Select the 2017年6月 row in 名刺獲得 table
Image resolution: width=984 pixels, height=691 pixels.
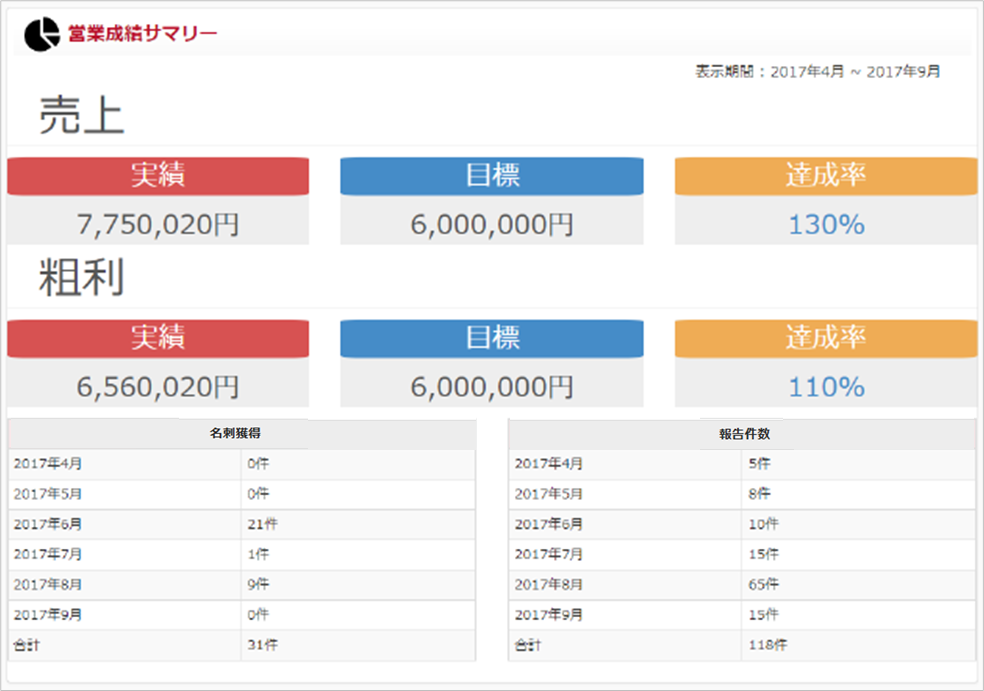(242, 524)
